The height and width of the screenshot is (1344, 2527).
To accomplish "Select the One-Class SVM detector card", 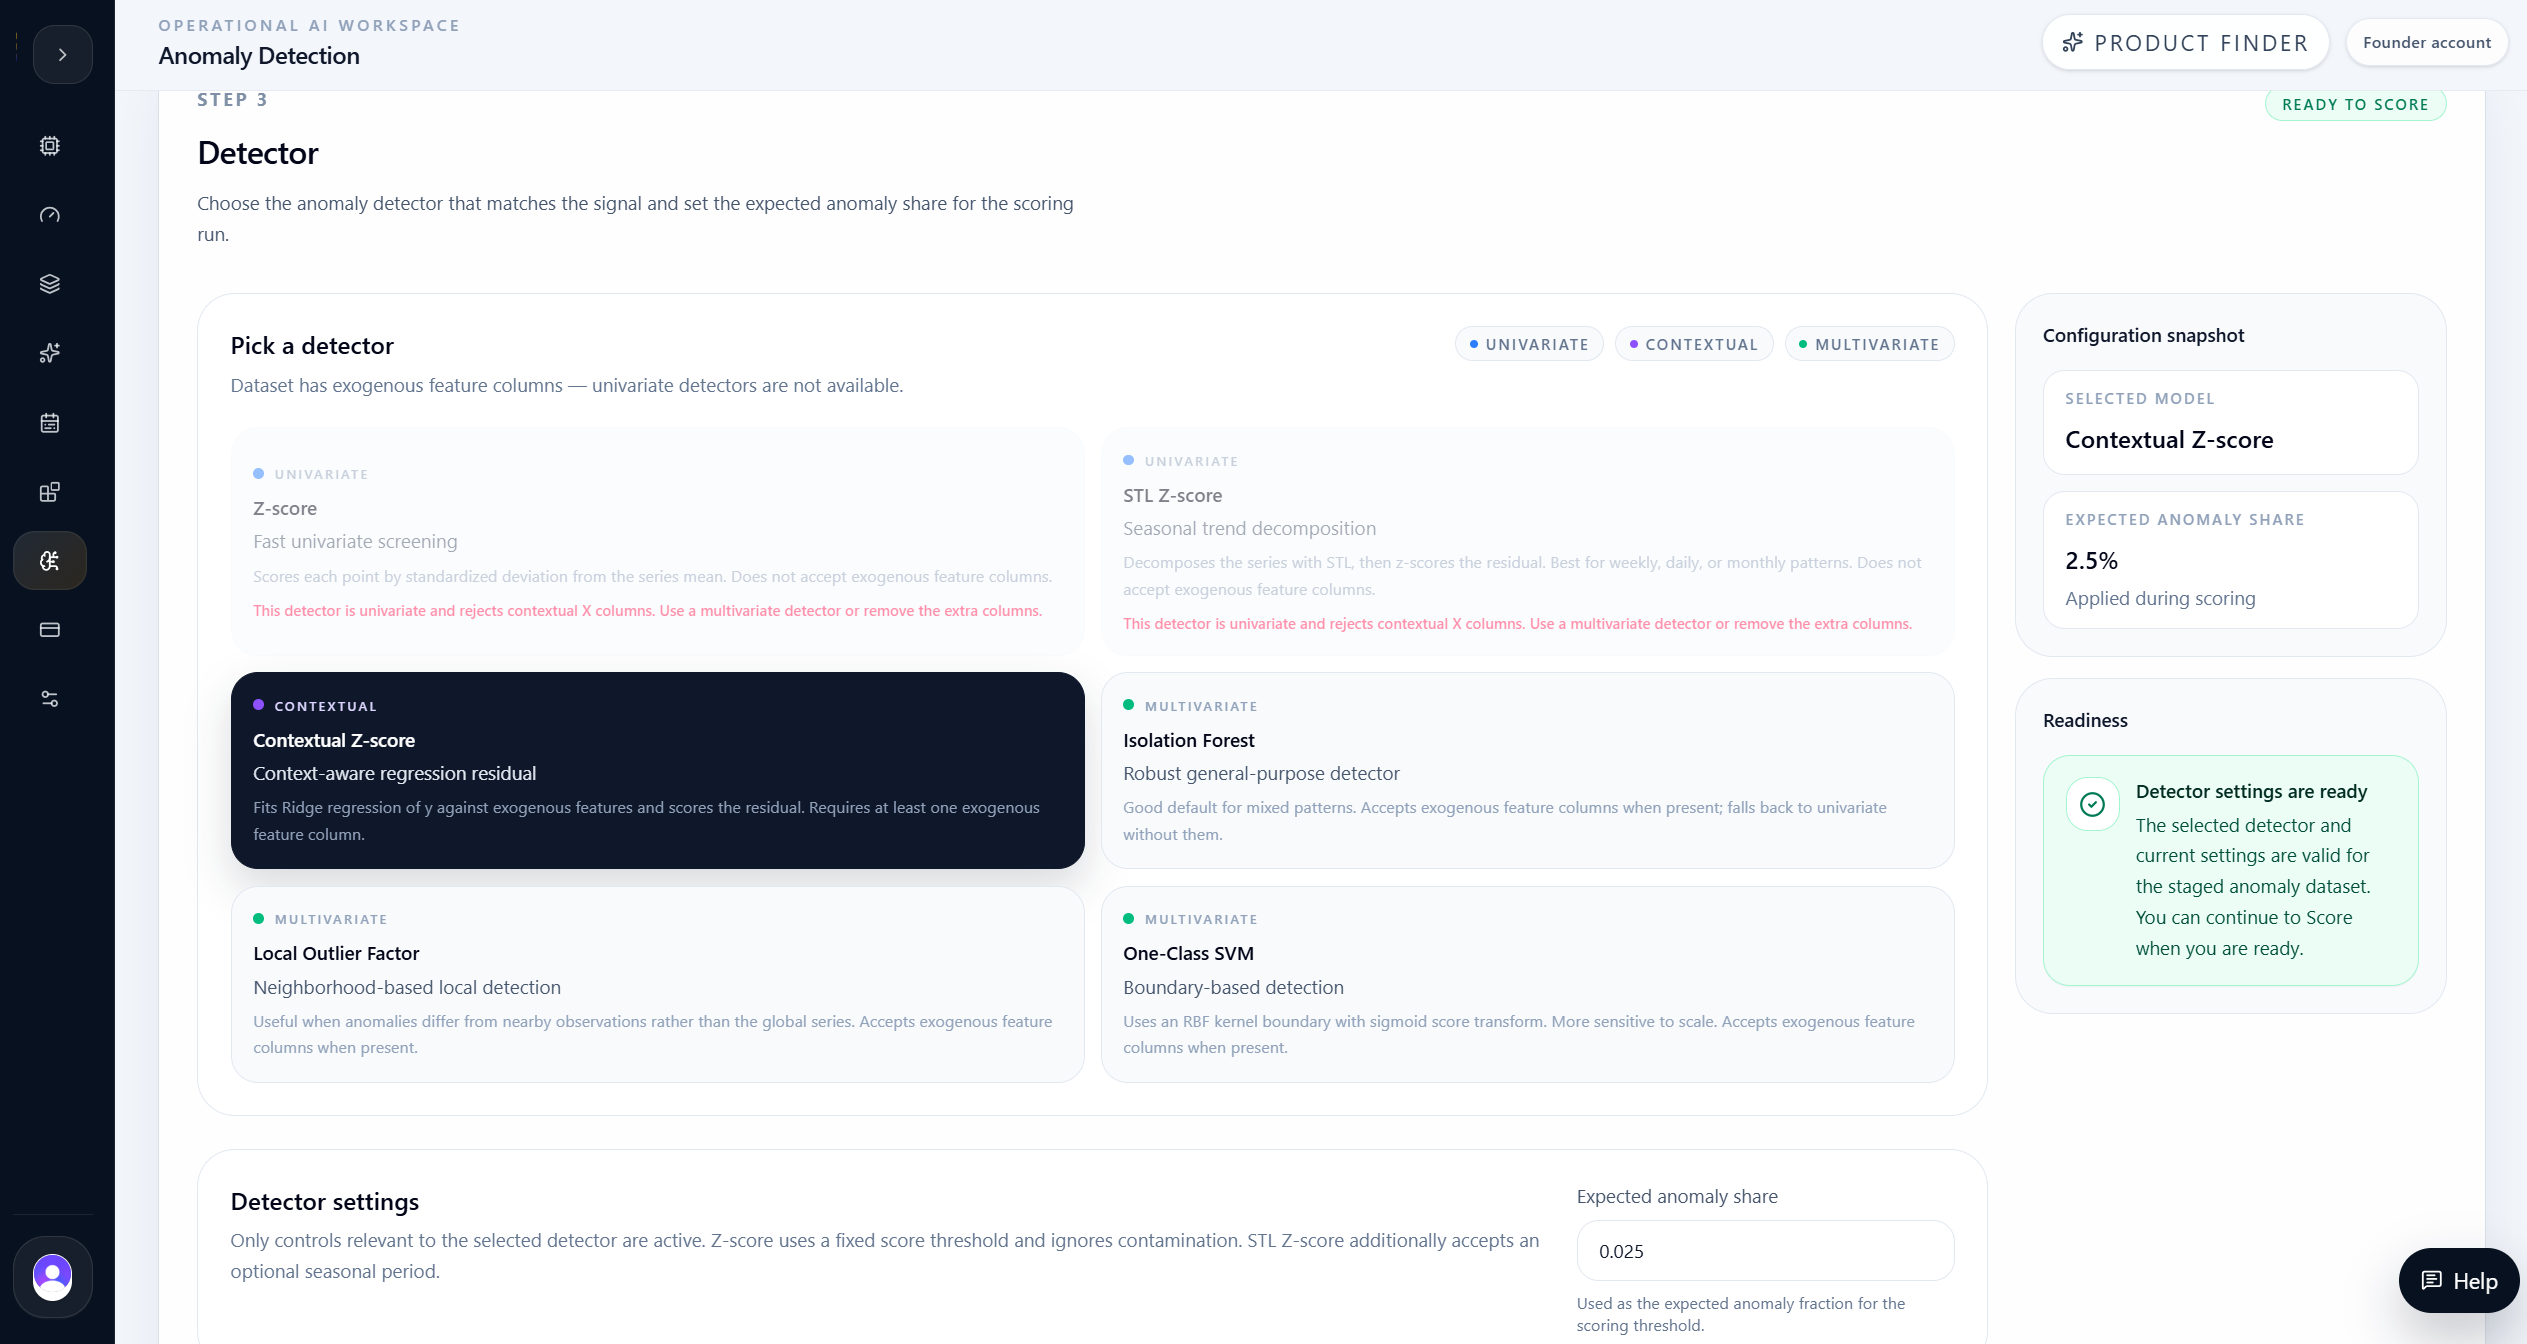I will click(x=1527, y=985).
